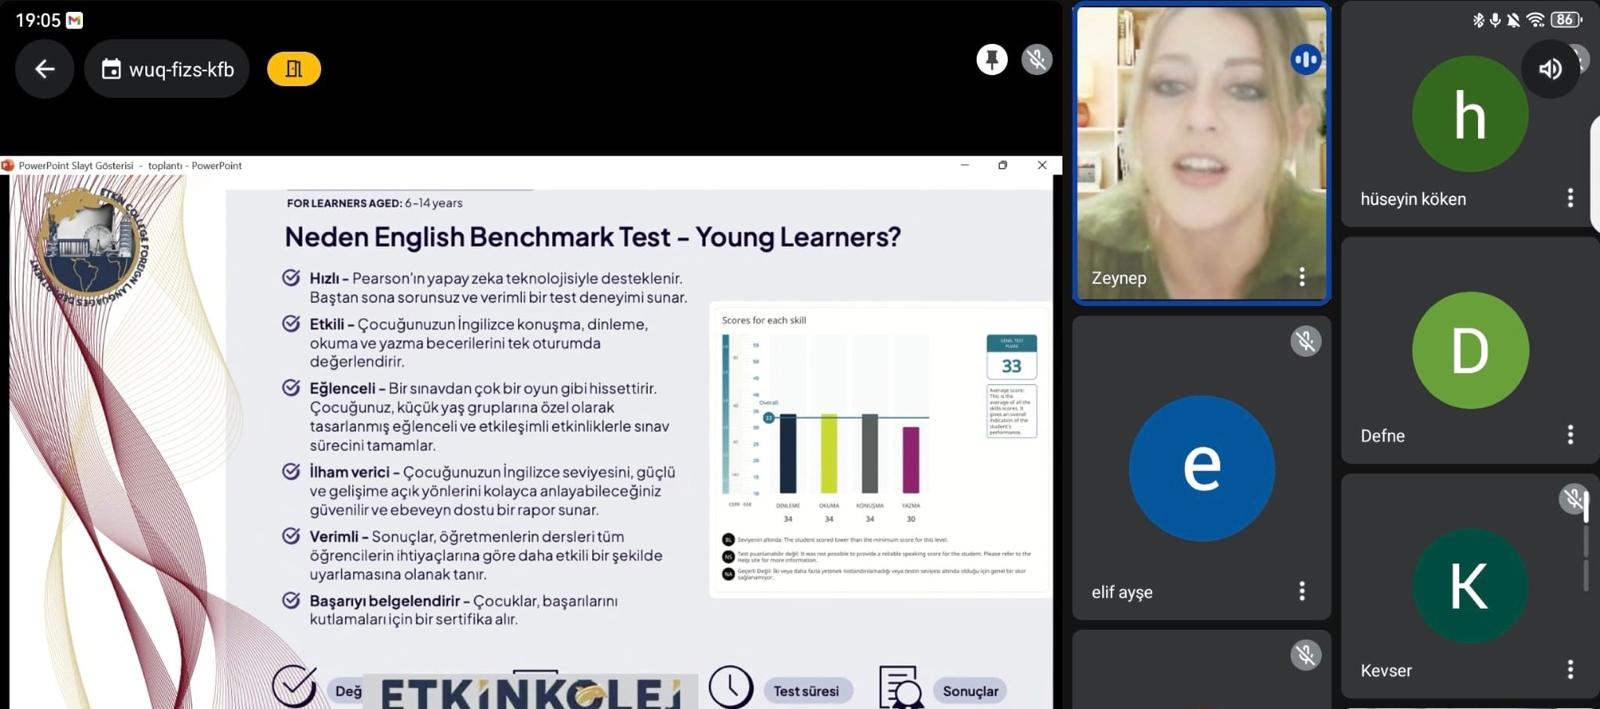Click the clock icon on the slide
The height and width of the screenshot is (709, 1600).
731,687
